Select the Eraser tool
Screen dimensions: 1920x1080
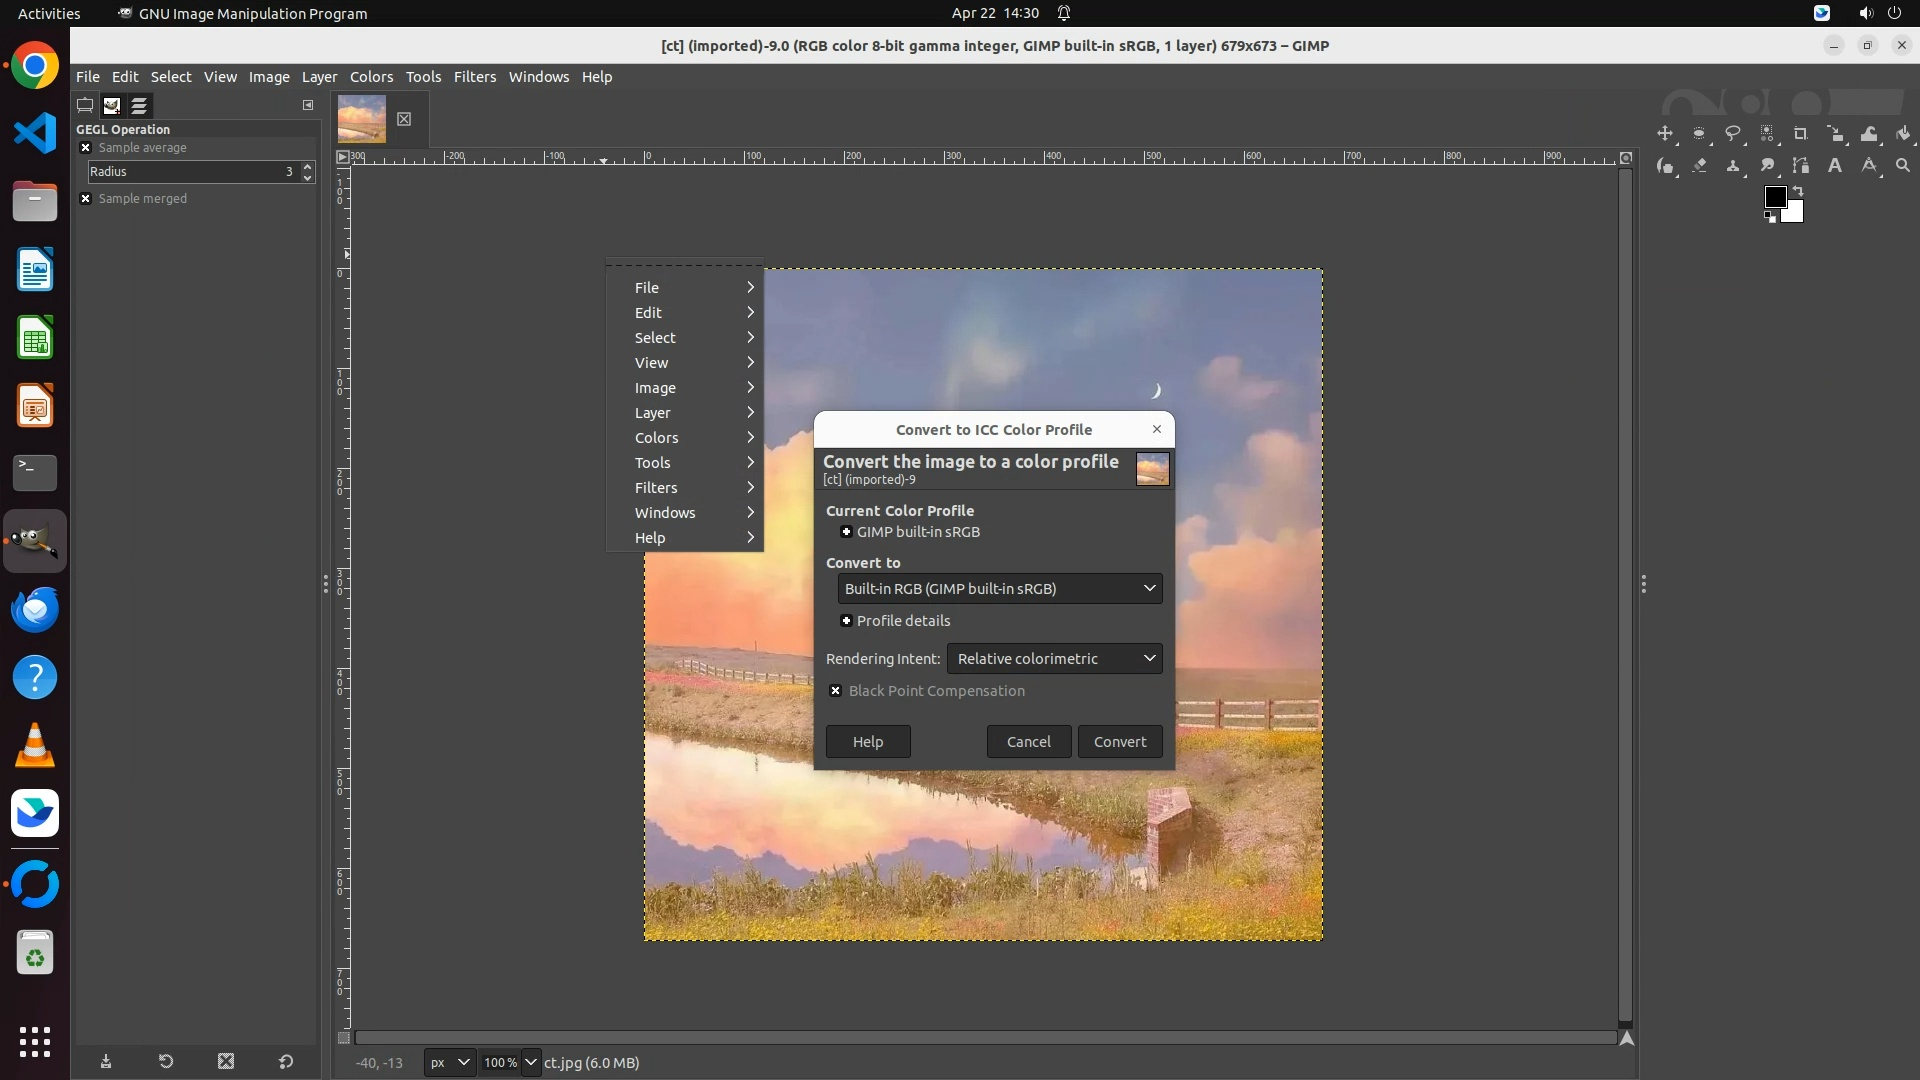(1699, 166)
